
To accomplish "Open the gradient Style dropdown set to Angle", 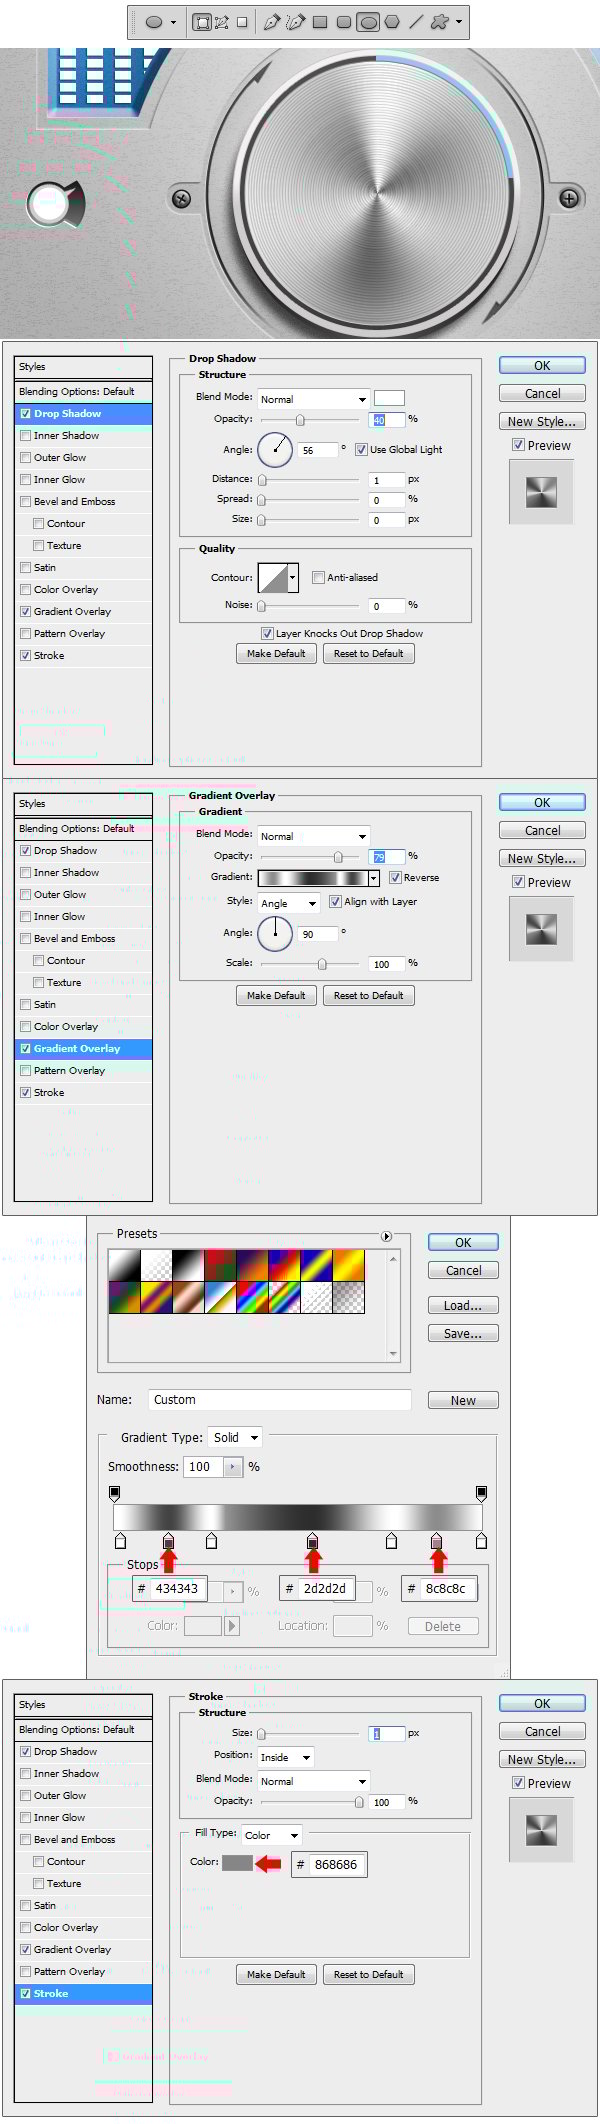I will click(x=288, y=903).
